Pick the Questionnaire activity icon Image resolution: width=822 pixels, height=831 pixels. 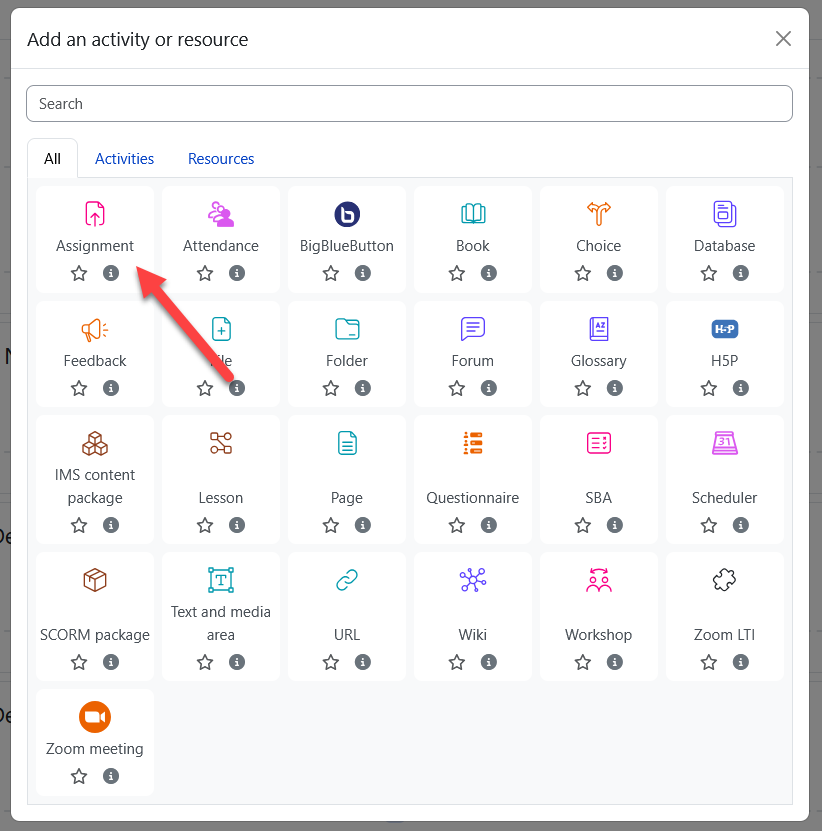click(473, 443)
